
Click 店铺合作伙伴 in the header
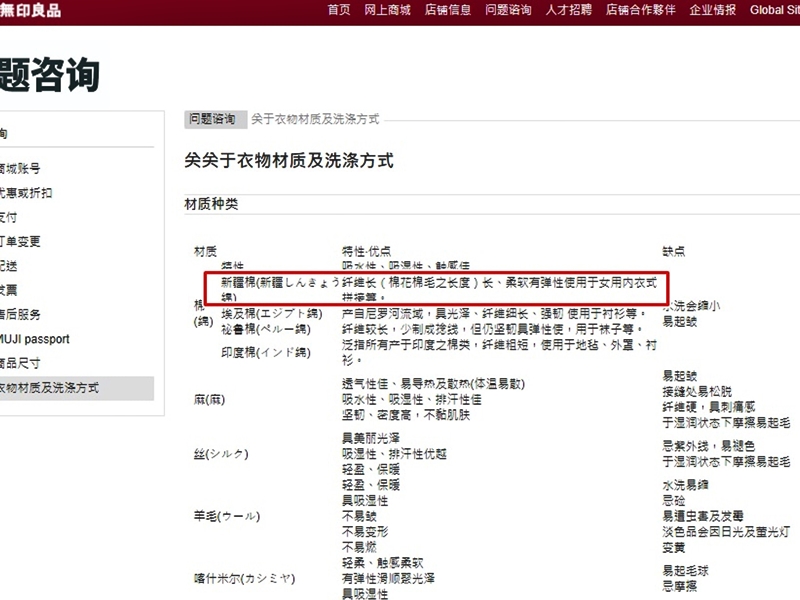pyautogui.click(x=640, y=10)
